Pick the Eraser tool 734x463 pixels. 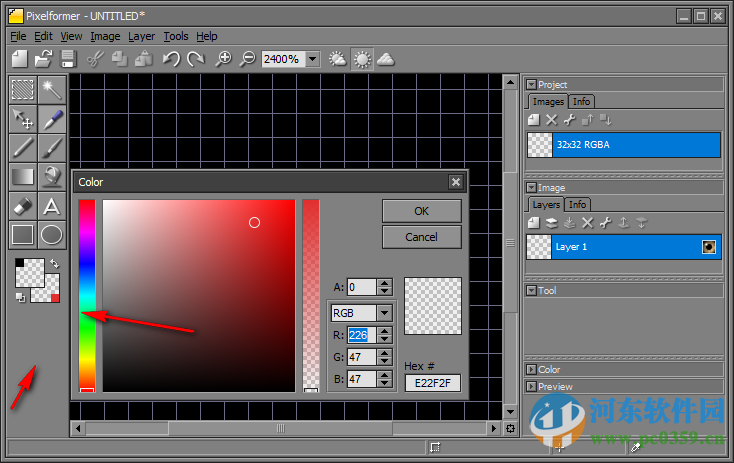tap(23, 205)
